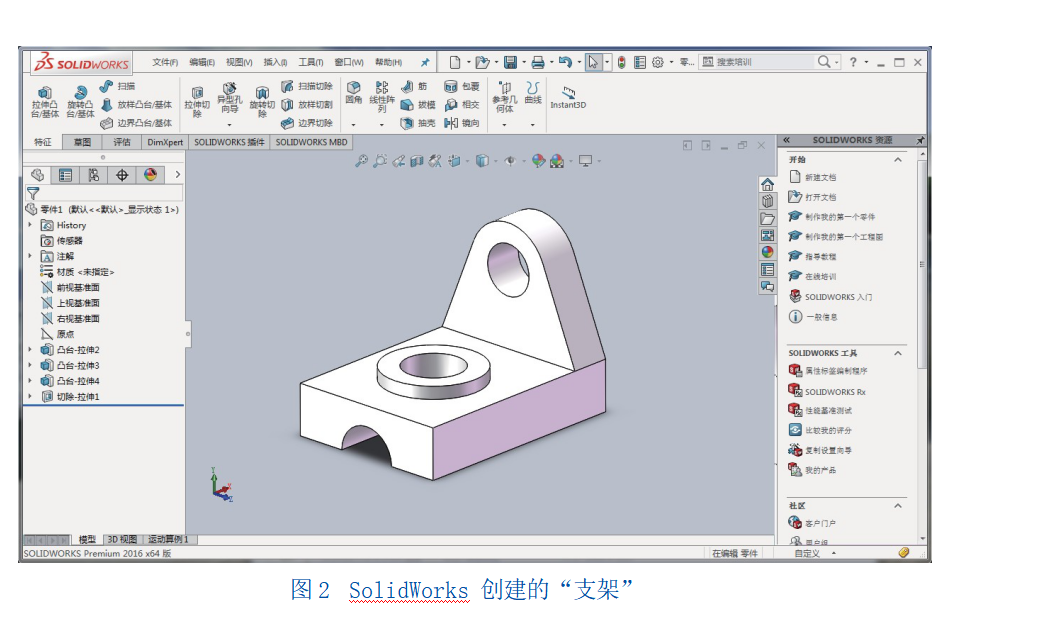Choose the 边界切除 boundary cut tool
This screenshot has width=1054, height=618.
pos(307,123)
